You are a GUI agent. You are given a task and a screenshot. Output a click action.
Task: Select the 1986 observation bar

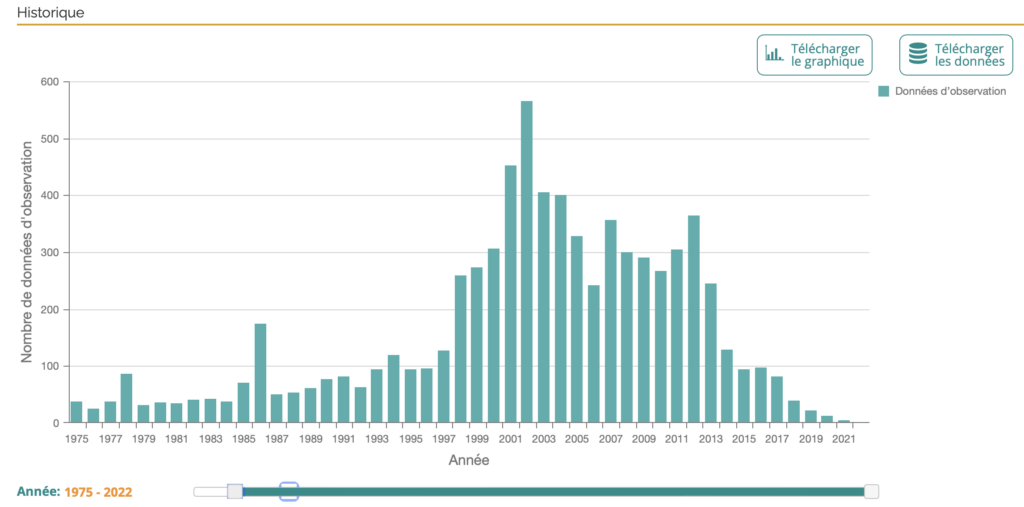point(261,373)
